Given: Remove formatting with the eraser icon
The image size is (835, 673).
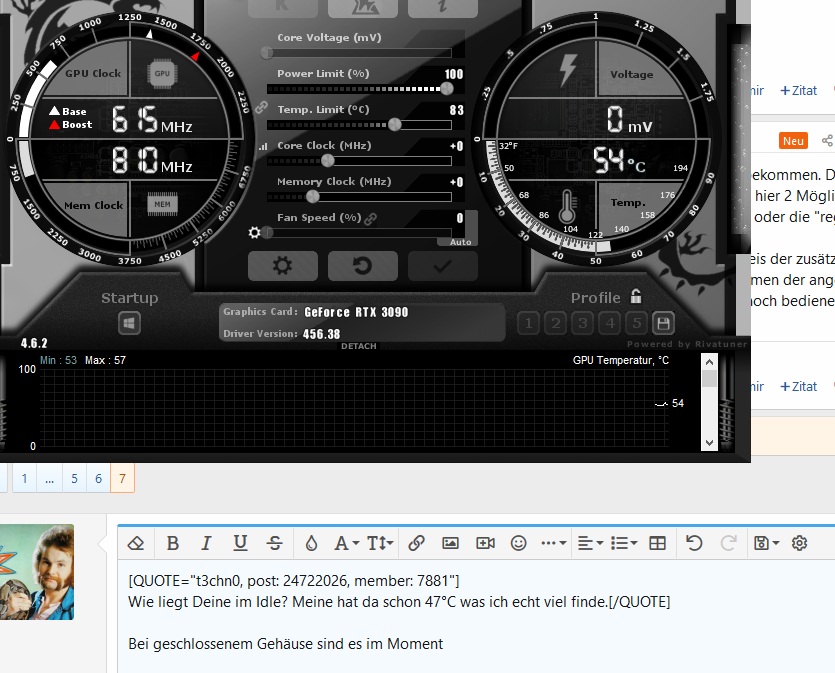Looking at the screenshot, I should coord(136,543).
